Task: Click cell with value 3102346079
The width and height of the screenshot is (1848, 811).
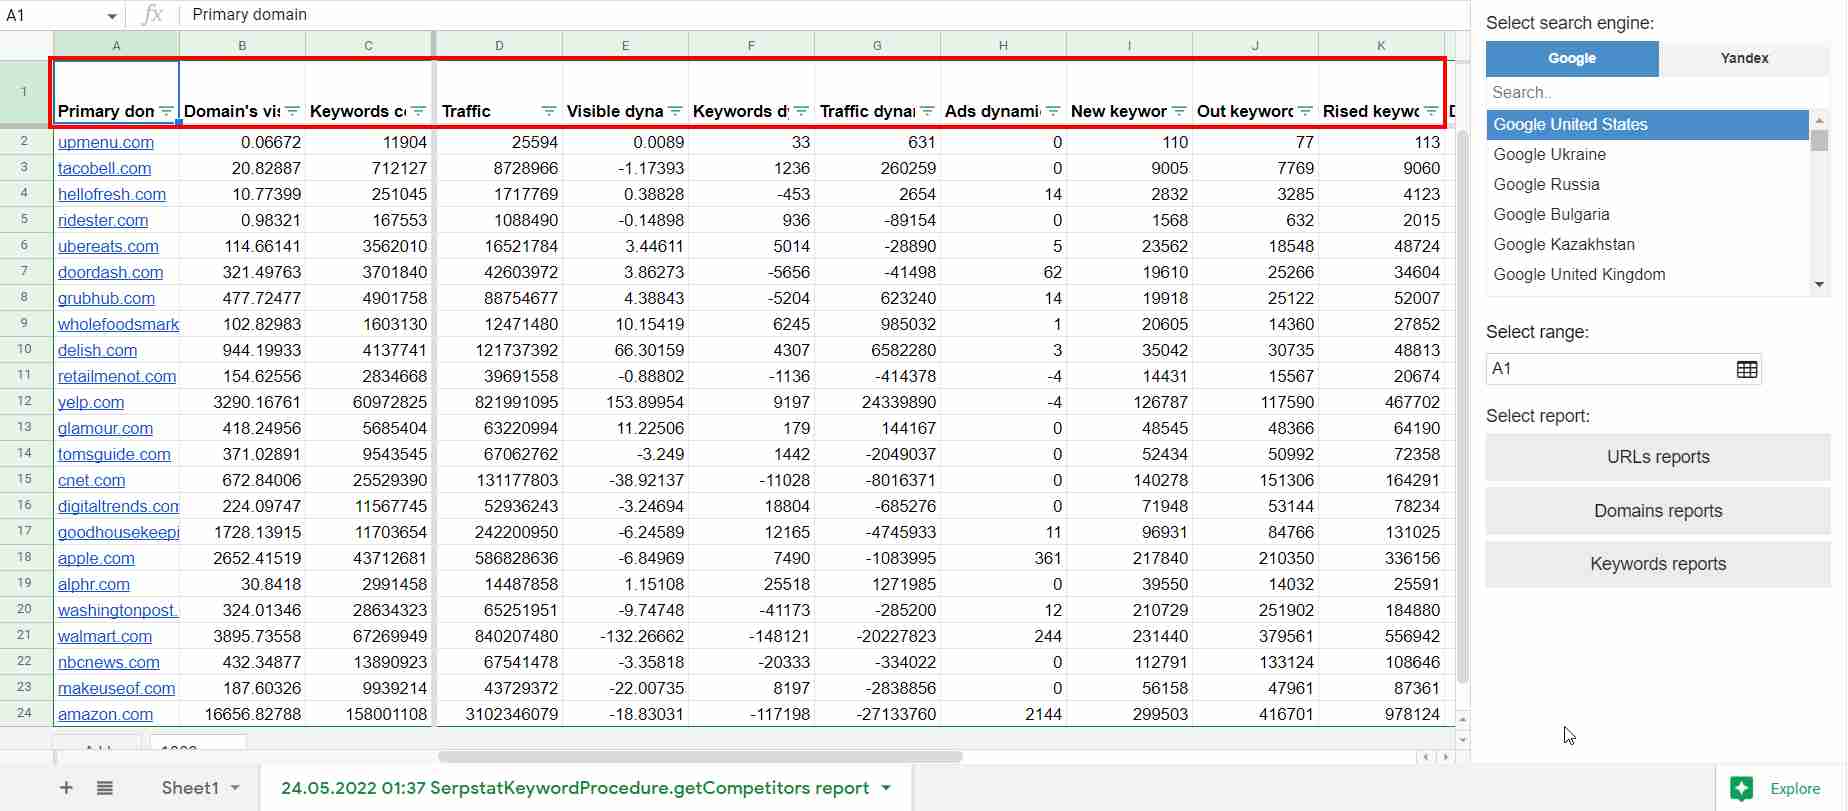Action: [x=499, y=714]
